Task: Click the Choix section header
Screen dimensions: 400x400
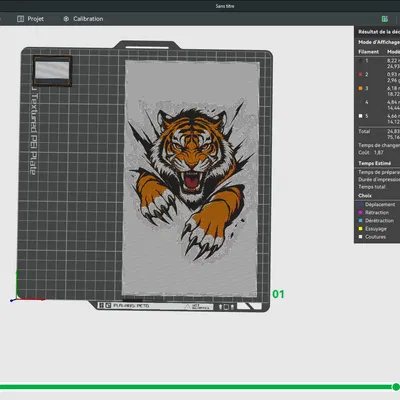Action: (x=365, y=195)
